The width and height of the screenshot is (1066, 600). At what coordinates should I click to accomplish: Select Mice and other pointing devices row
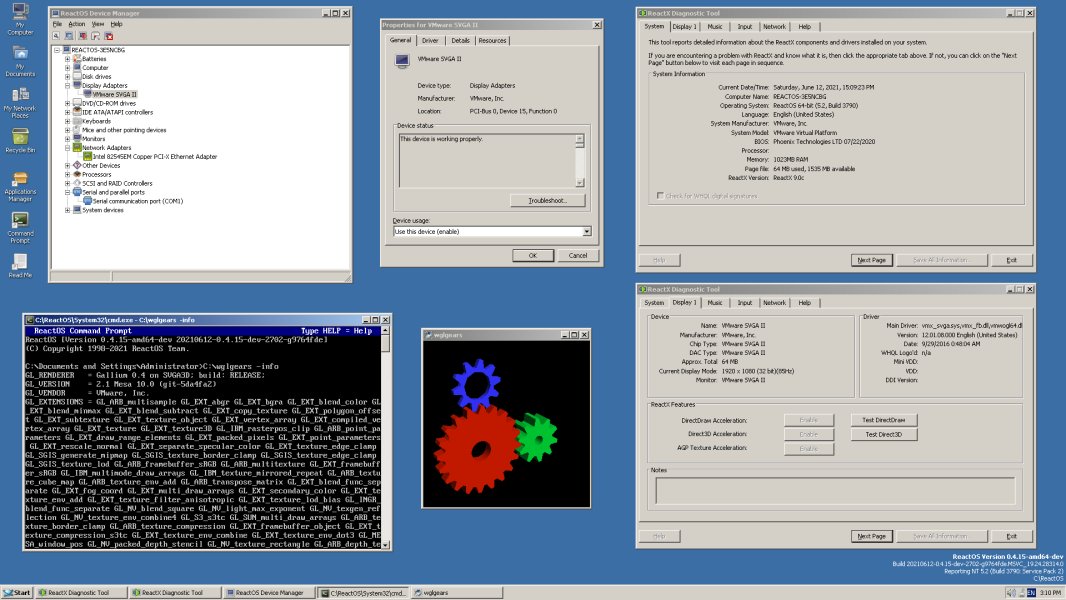click(x=124, y=130)
